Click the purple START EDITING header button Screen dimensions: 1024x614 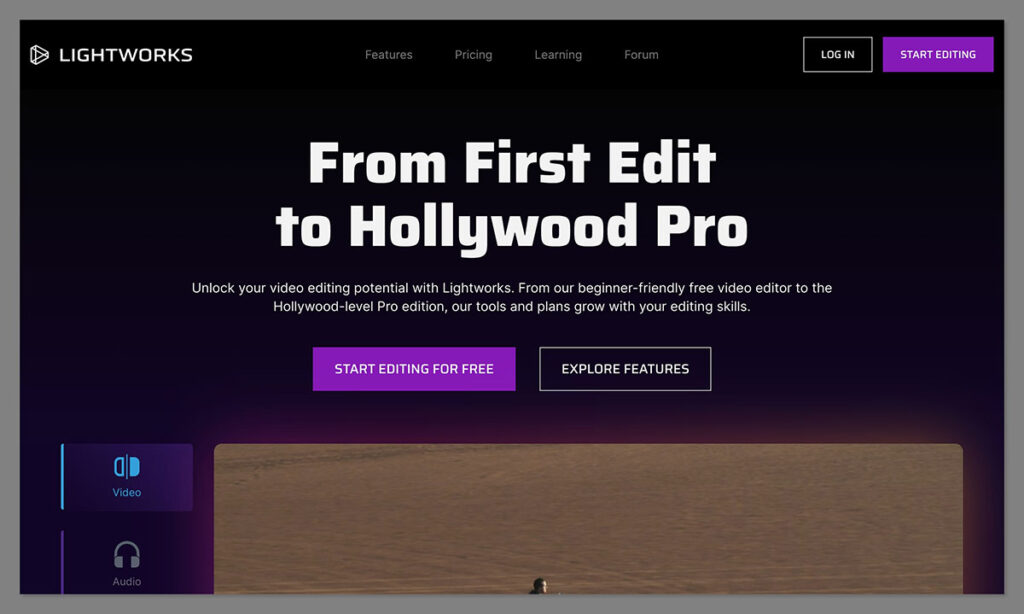[x=938, y=54]
